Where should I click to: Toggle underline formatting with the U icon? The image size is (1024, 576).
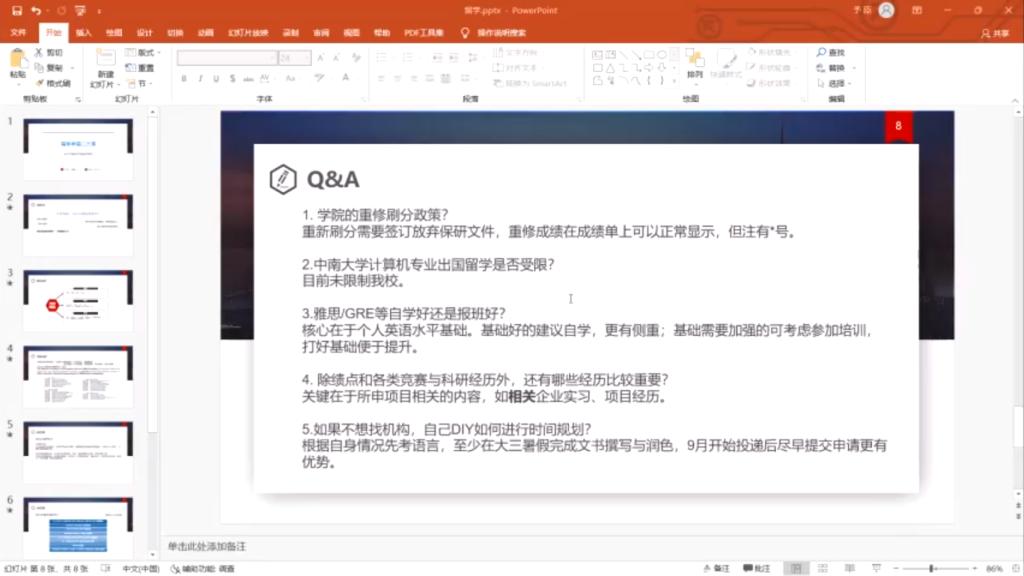click(217, 78)
